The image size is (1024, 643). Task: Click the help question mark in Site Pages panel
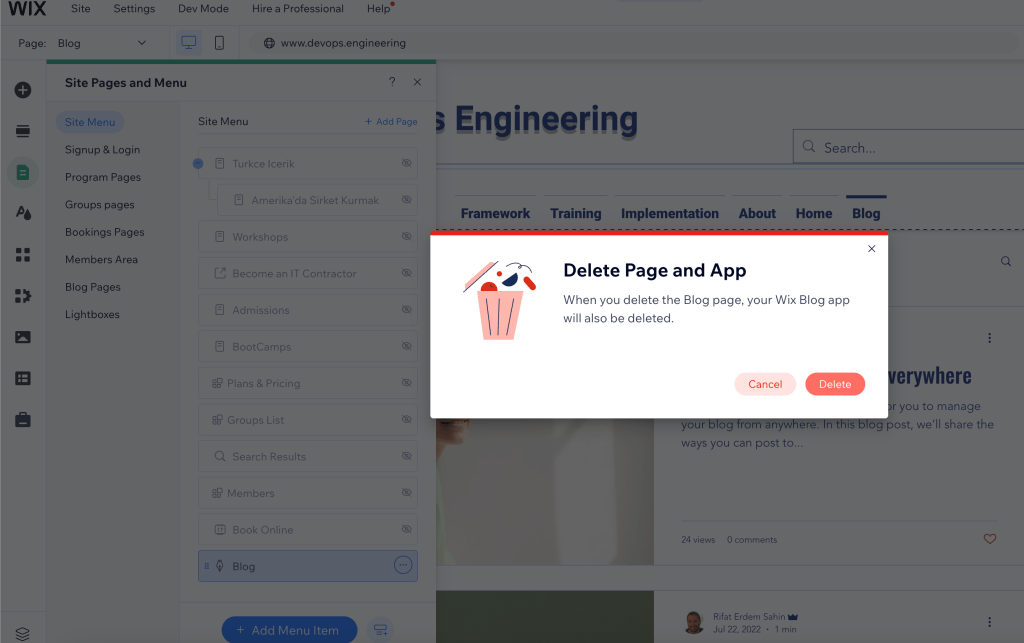392,82
